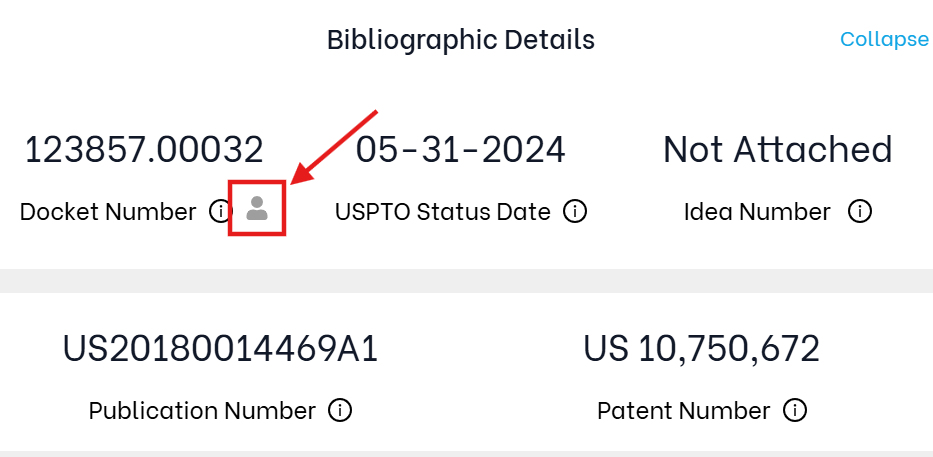Click the person icon beside Docket Number
This screenshot has width=933, height=457.
pyautogui.click(x=257, y=209)
